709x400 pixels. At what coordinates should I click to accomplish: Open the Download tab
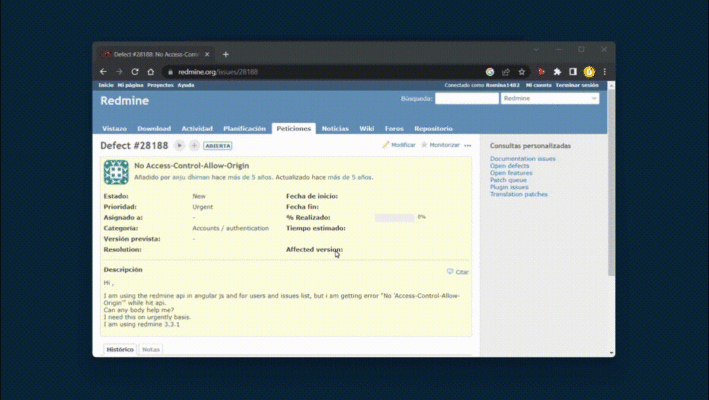point(154,129)
